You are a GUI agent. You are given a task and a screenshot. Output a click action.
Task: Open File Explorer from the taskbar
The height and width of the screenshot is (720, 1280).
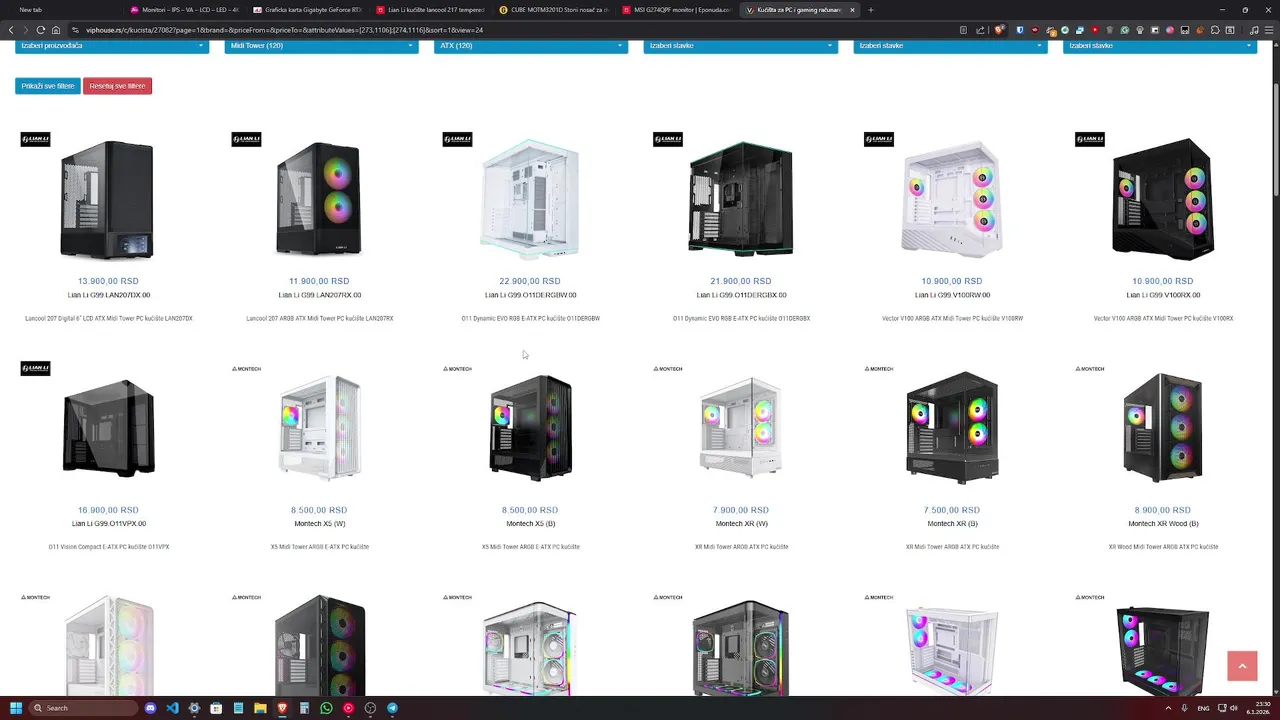[x=260, y=708]
